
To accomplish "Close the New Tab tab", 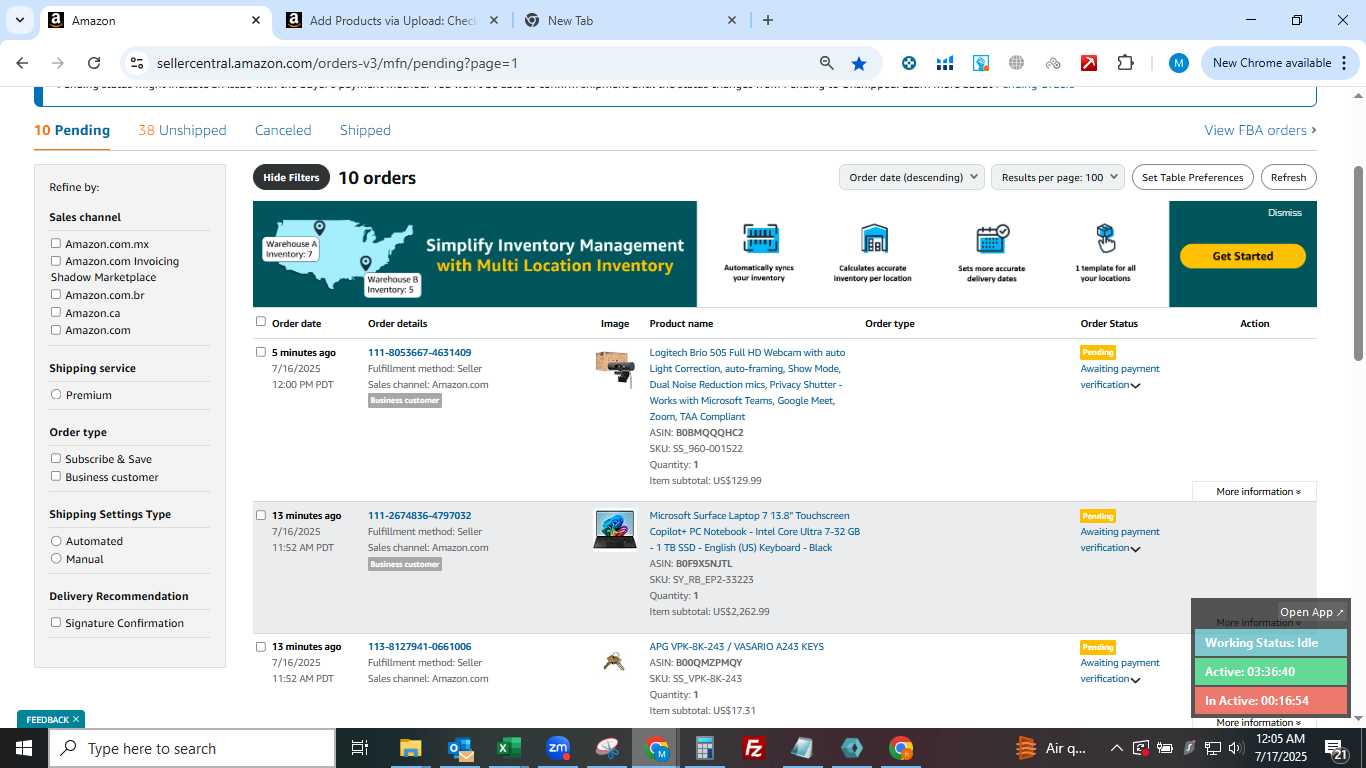I will point(732,20).
